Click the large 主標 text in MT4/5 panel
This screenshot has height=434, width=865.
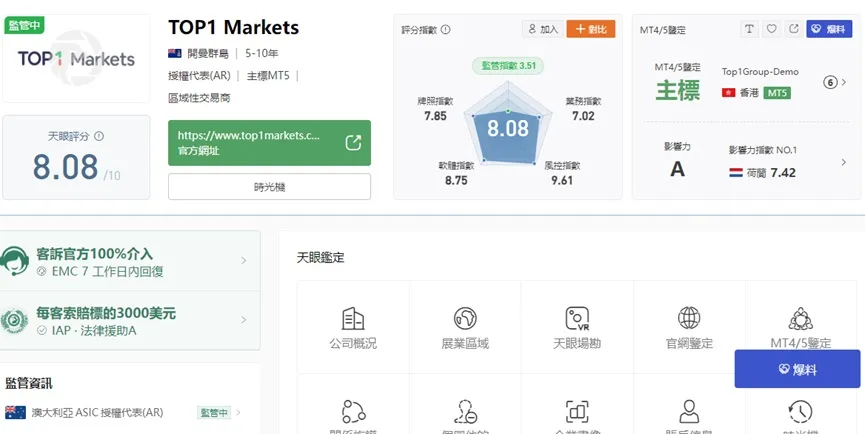677,90
